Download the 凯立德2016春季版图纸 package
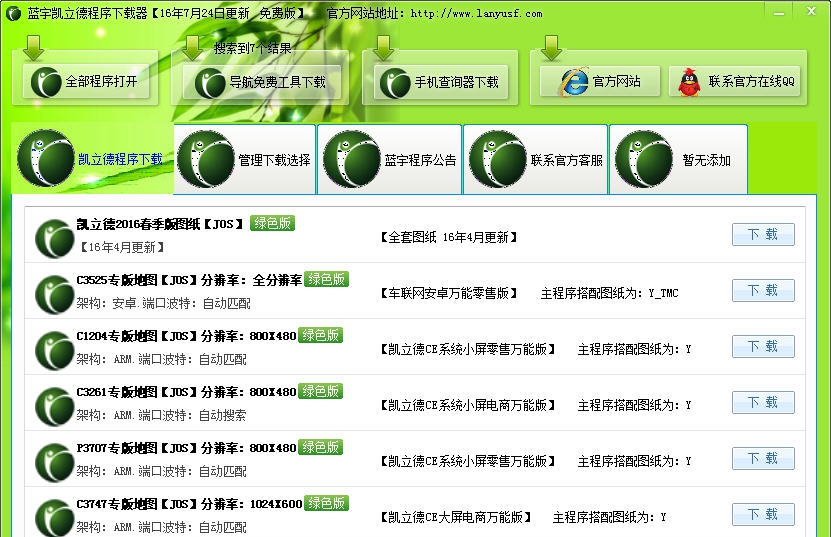The height and width of the screenshot is (537, 831). [763, 235]
